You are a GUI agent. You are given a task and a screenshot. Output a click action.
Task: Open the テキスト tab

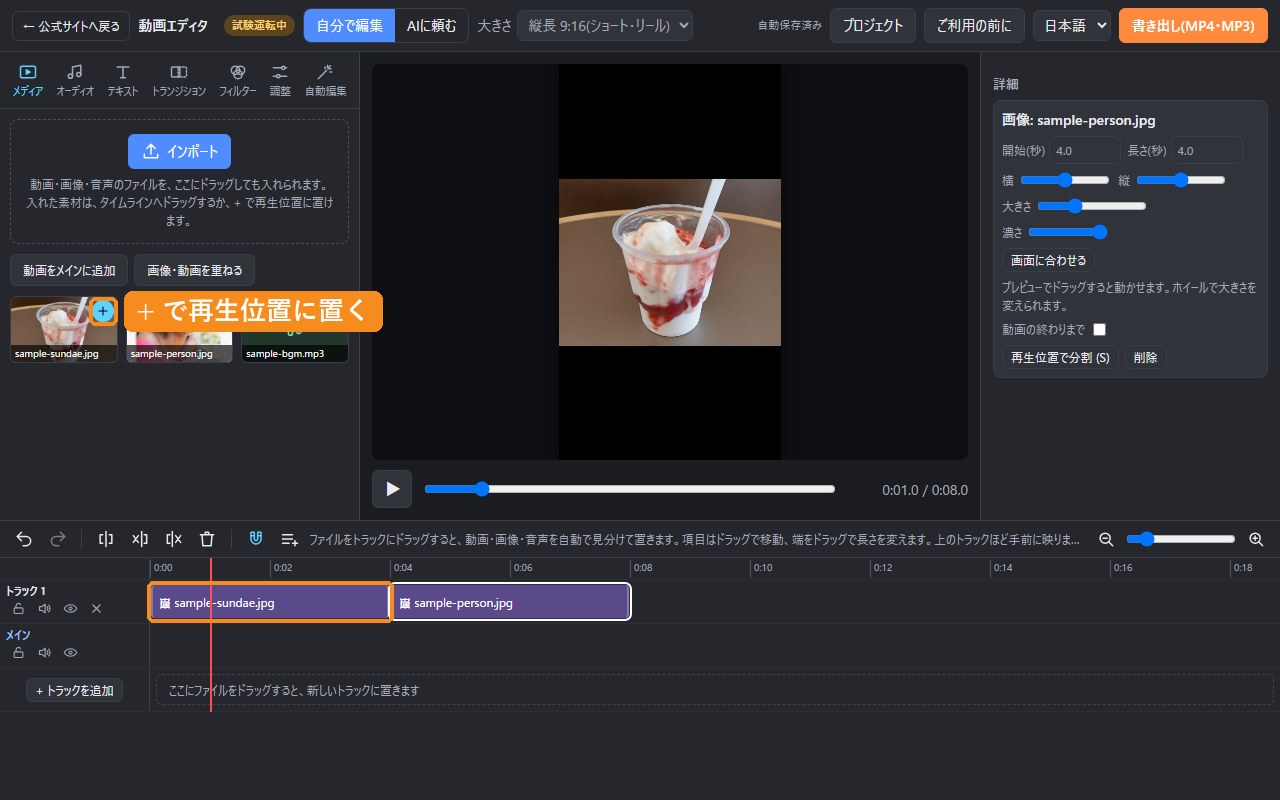[x=123, y=80]
